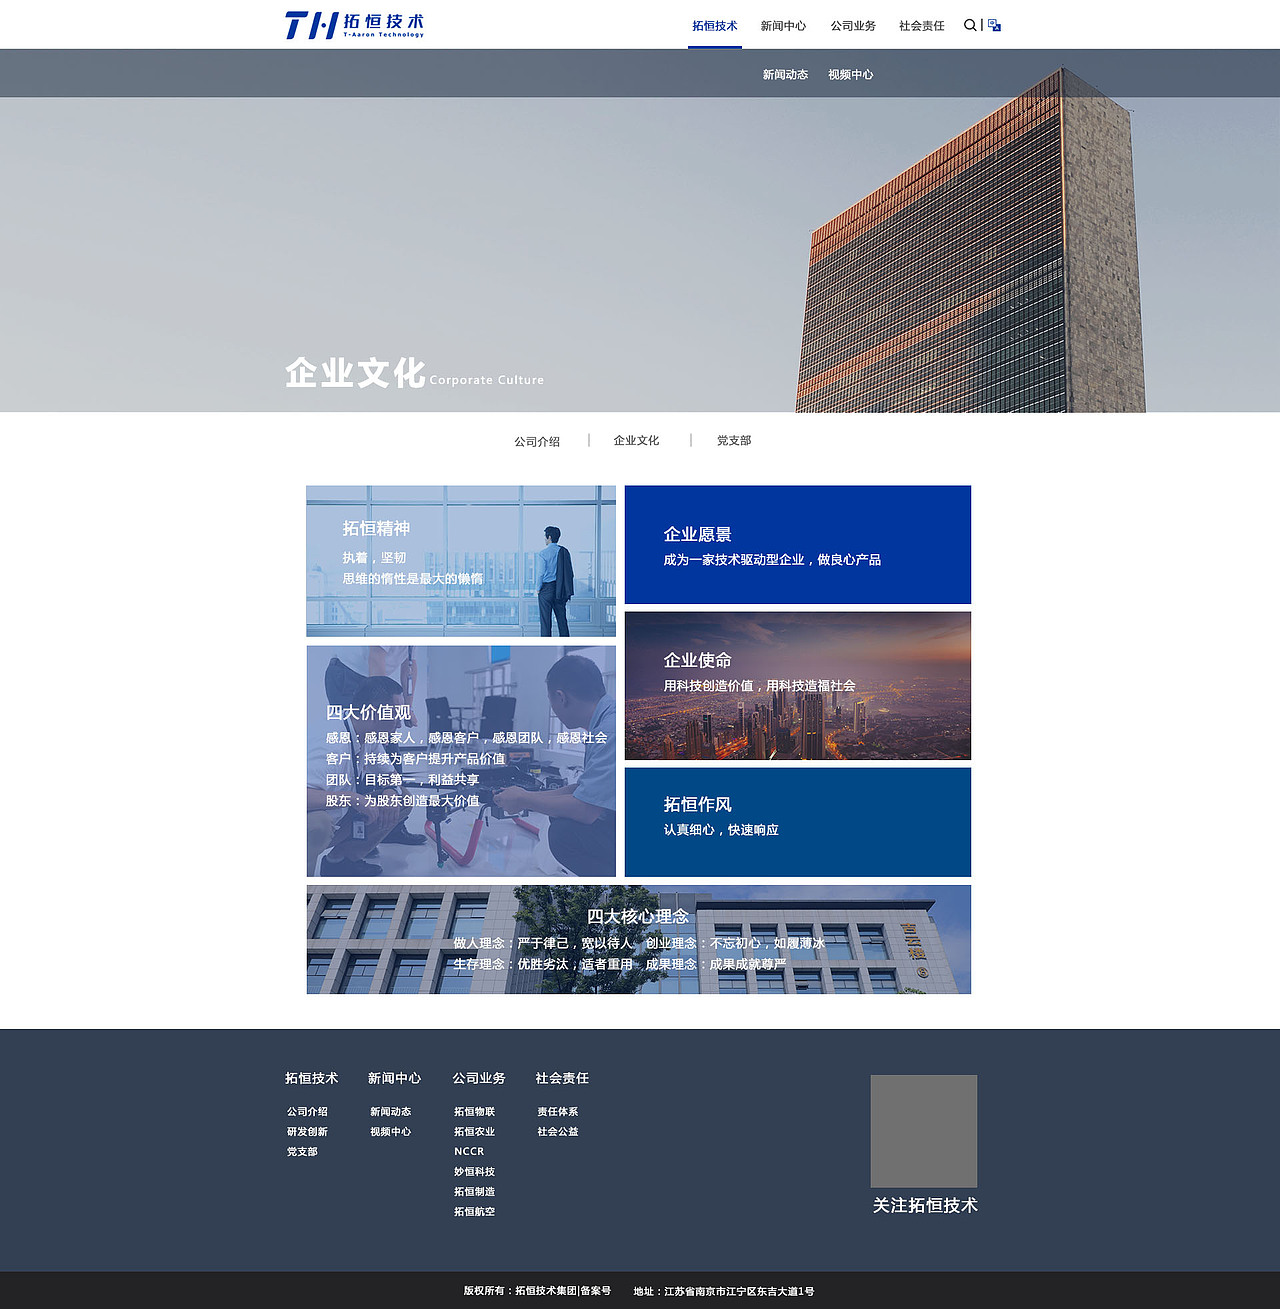Open footer link 党支部
Screen dimensions: 1280x1309
click(x=302, y=1151)
